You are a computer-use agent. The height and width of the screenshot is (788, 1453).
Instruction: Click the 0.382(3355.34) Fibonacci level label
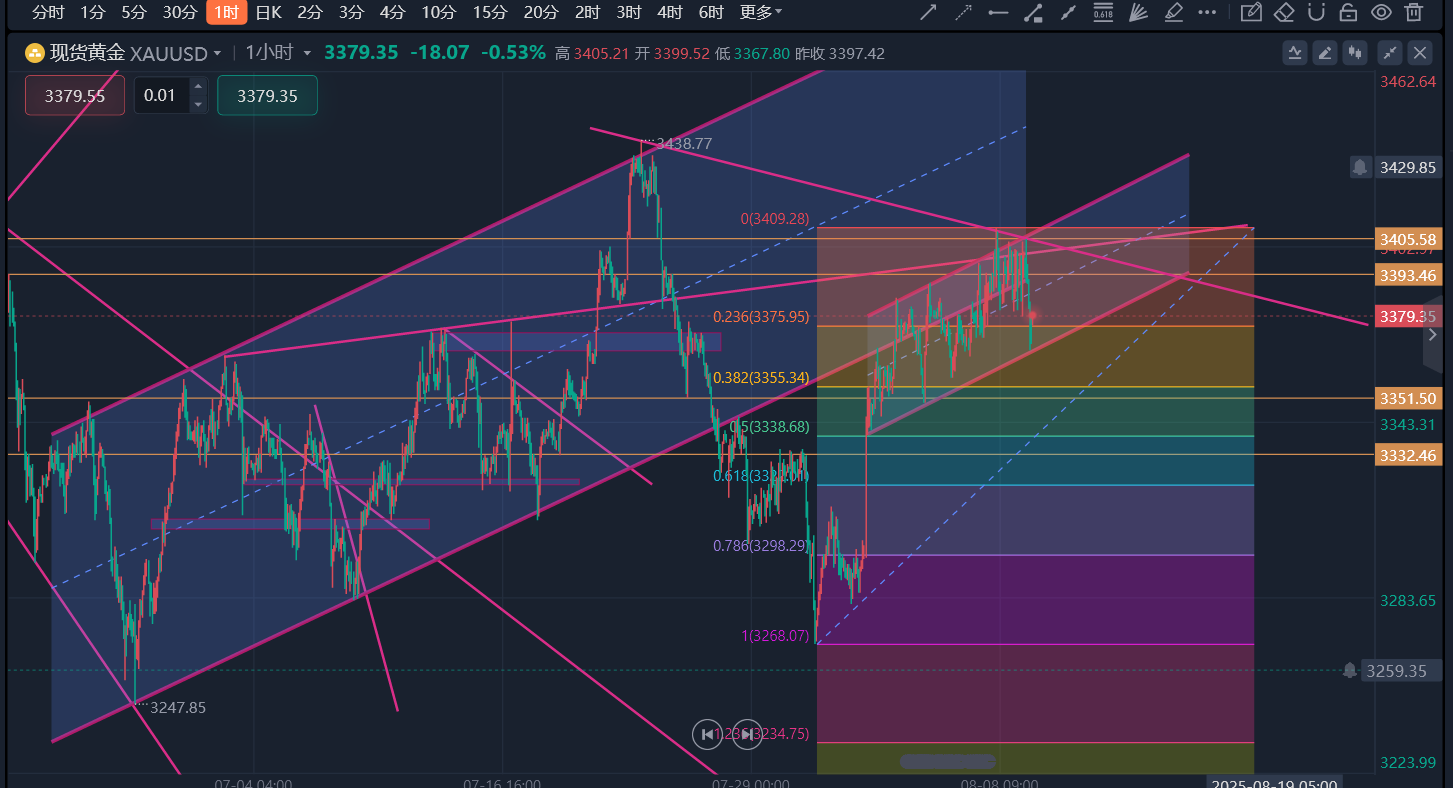(761, 377)
